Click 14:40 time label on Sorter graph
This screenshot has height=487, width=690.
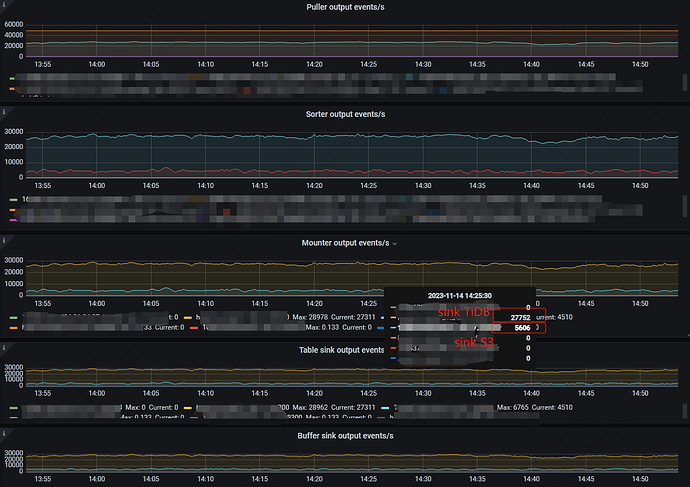(532, 186)
